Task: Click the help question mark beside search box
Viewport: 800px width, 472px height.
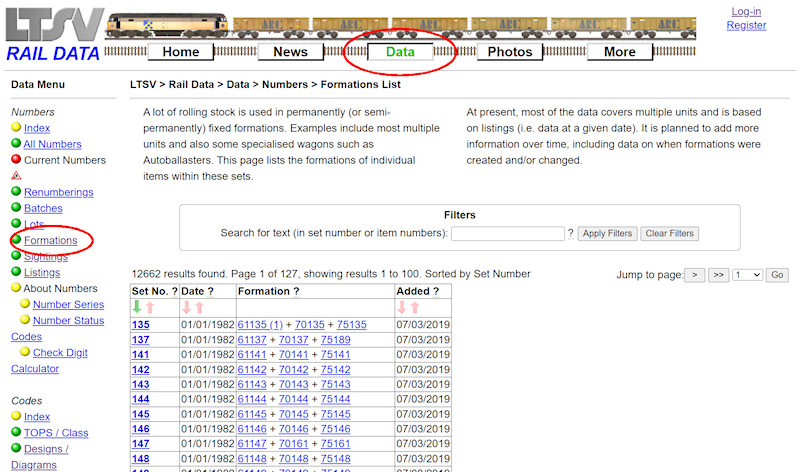Action: [x=571, y=234]
